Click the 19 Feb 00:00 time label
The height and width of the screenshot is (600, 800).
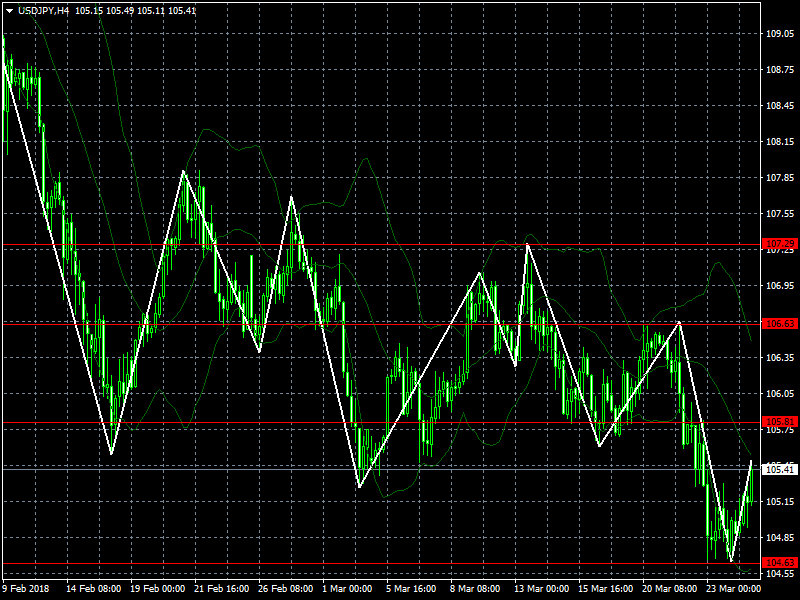pos(158,588)
